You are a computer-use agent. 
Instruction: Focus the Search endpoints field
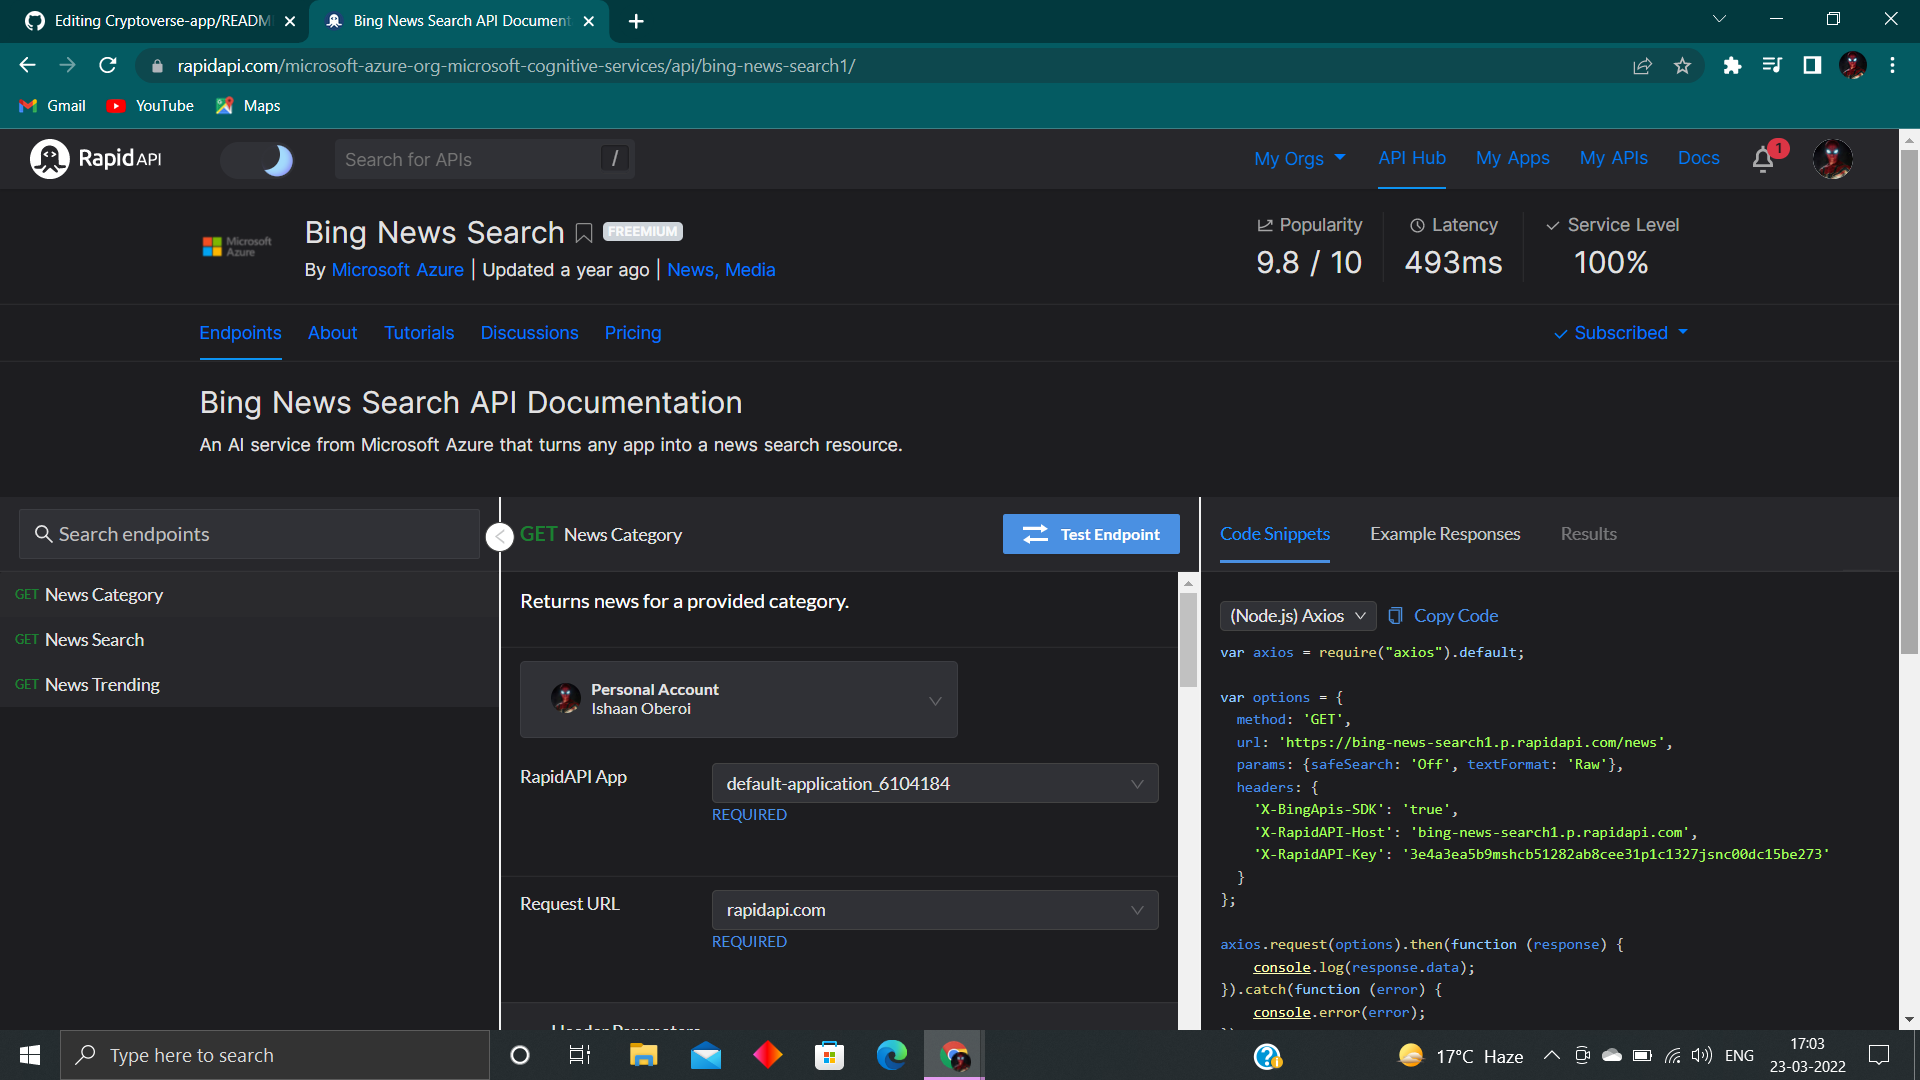pyautogui.click(x=249, y=534)
